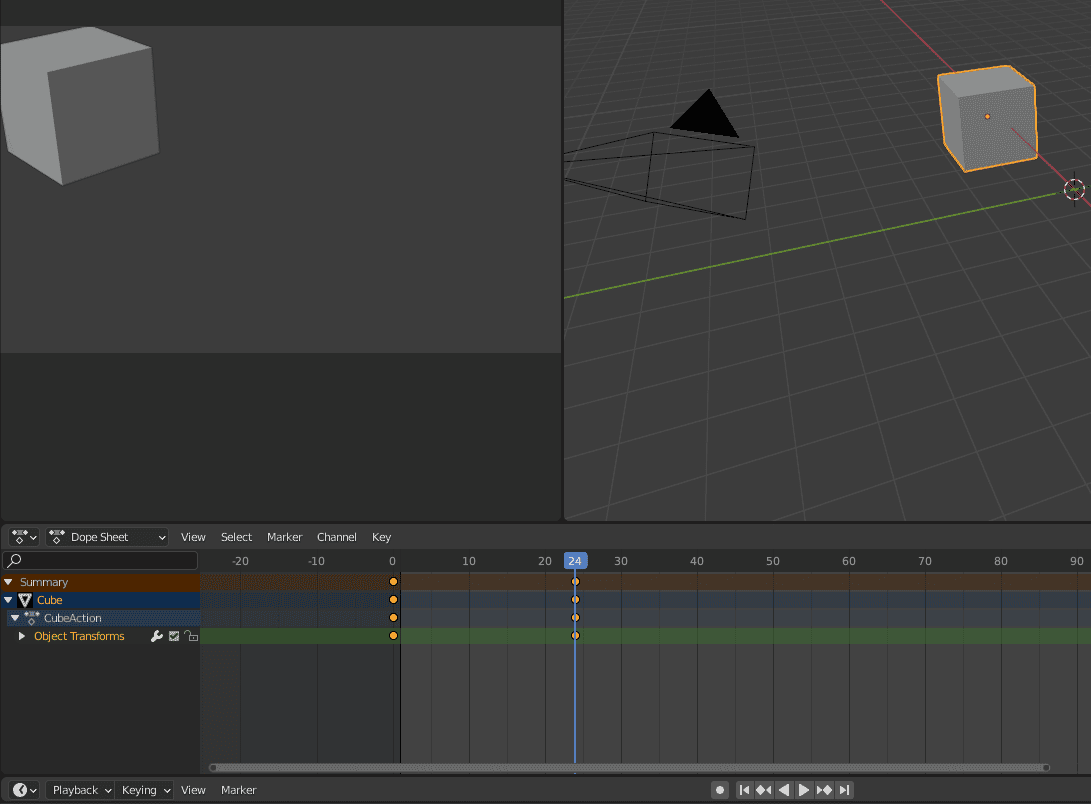1091x804 pixels.
Task: Select the orange keyframe dot on the Summary row
Action: (x=393, y=581)
